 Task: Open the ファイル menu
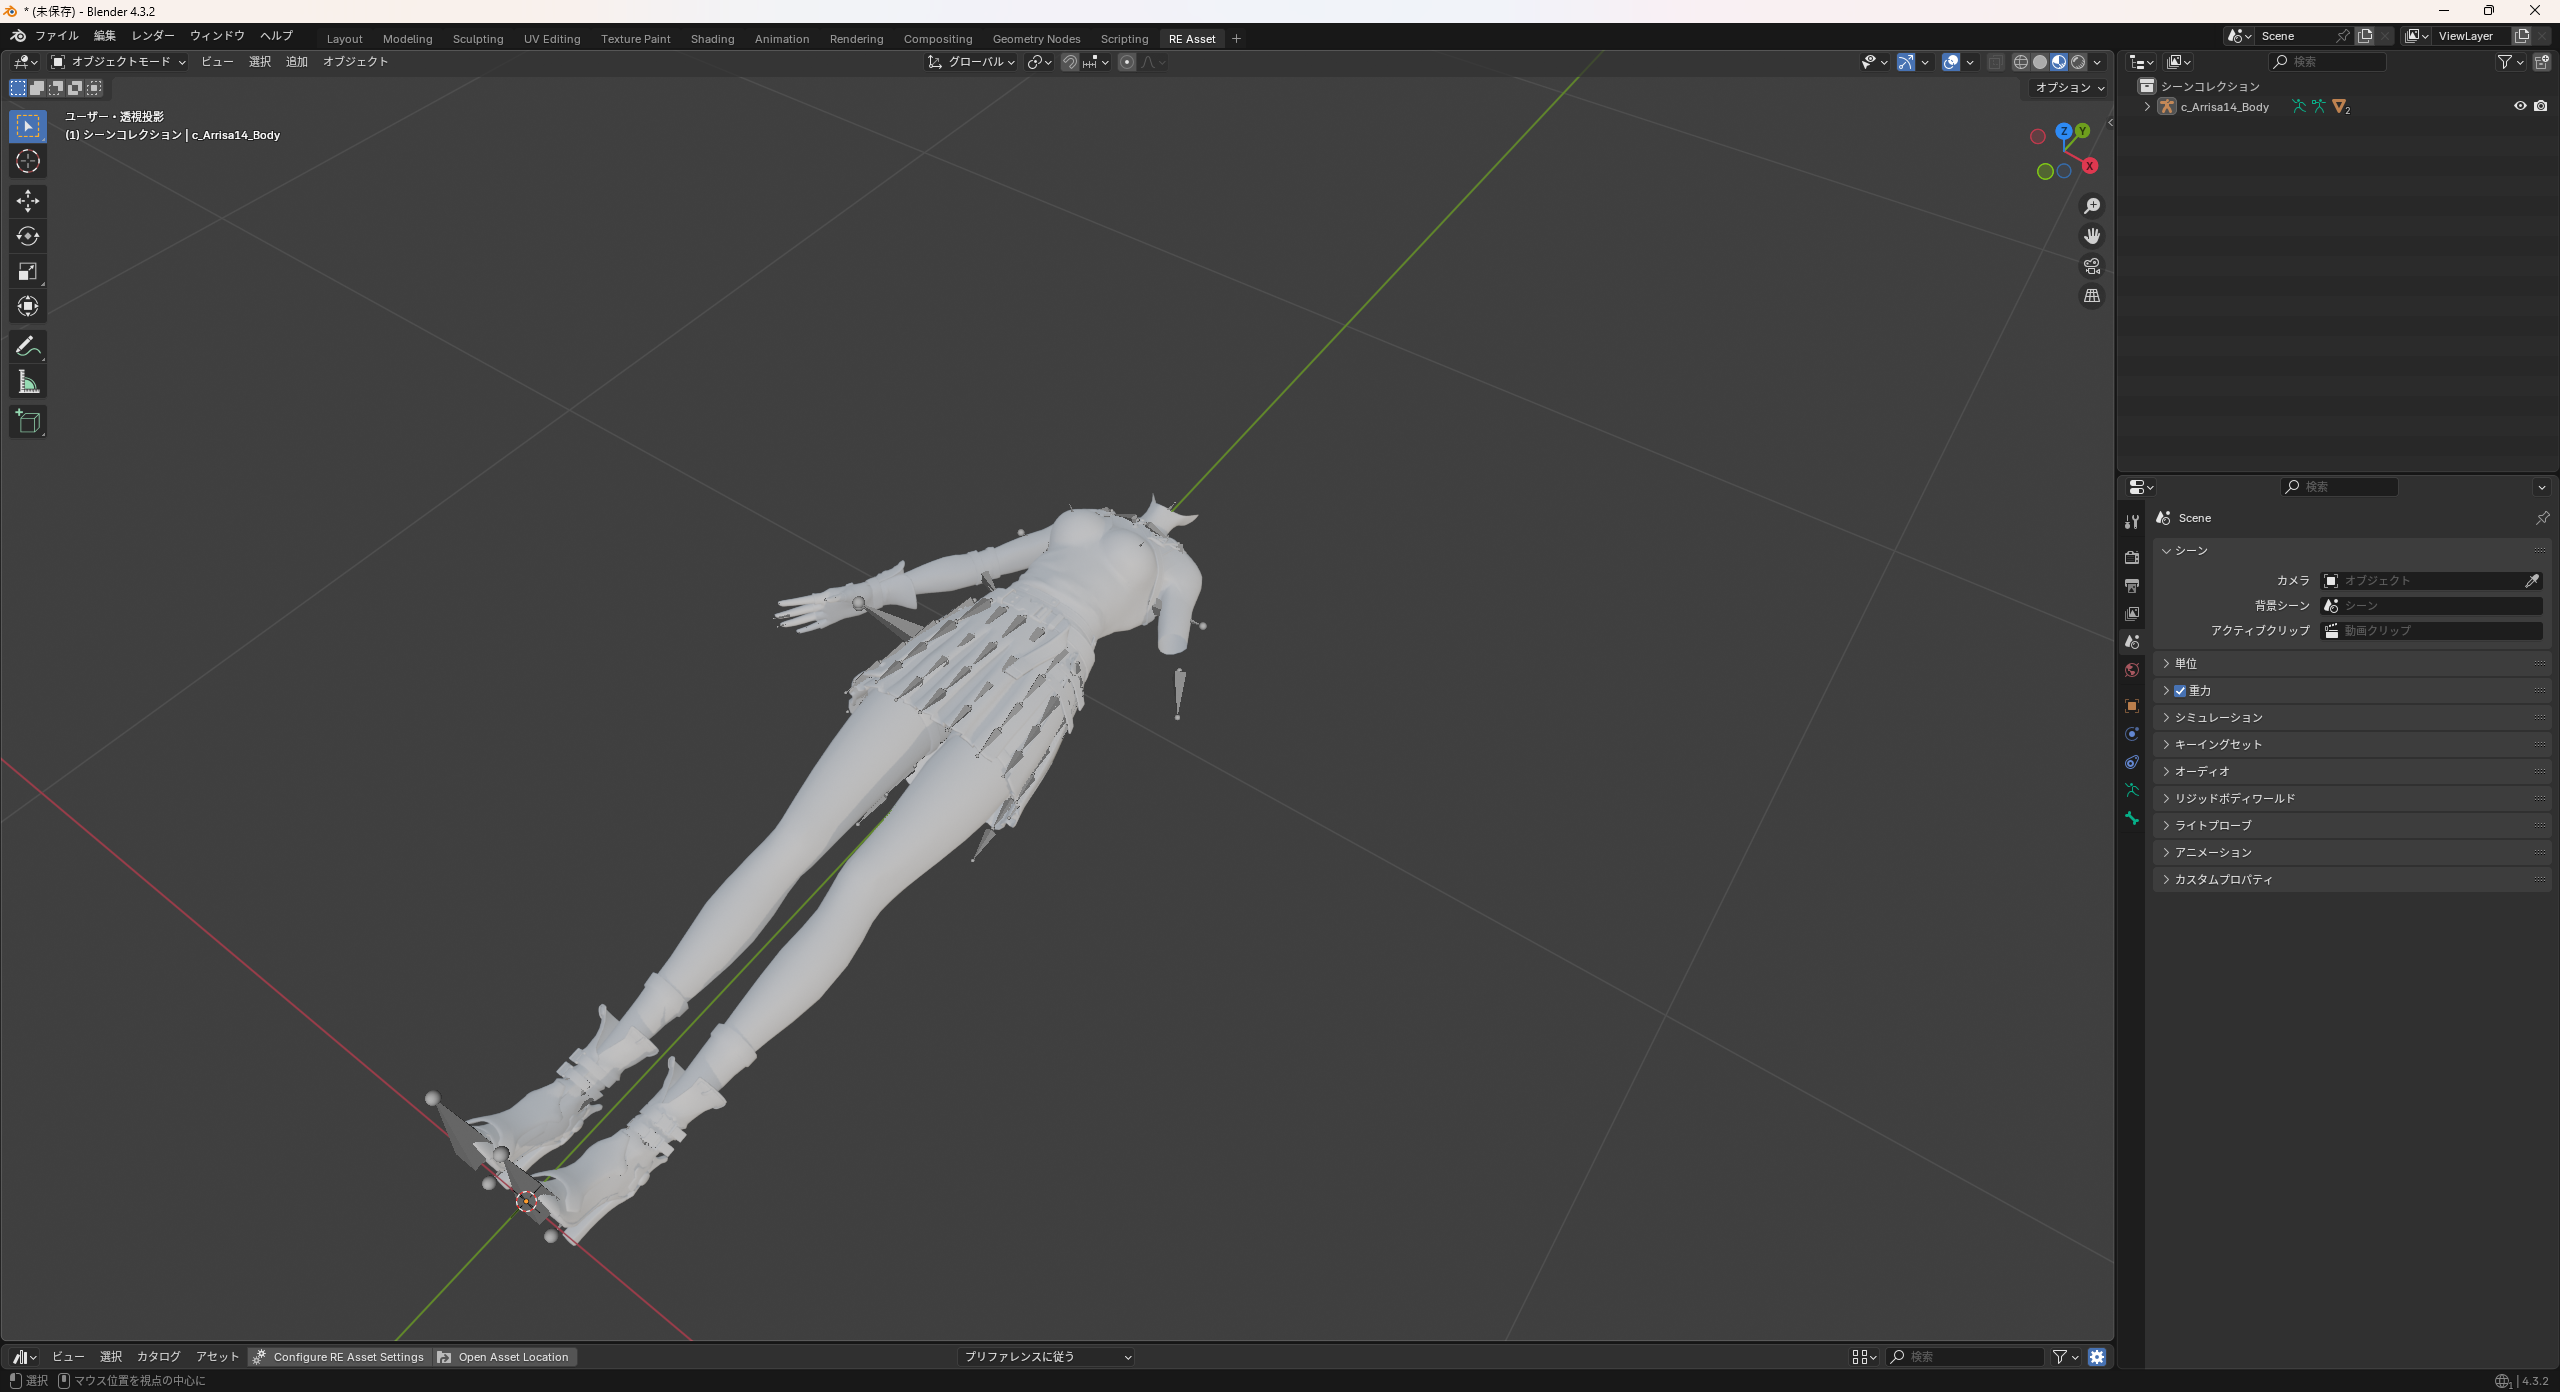pos(56,36)
